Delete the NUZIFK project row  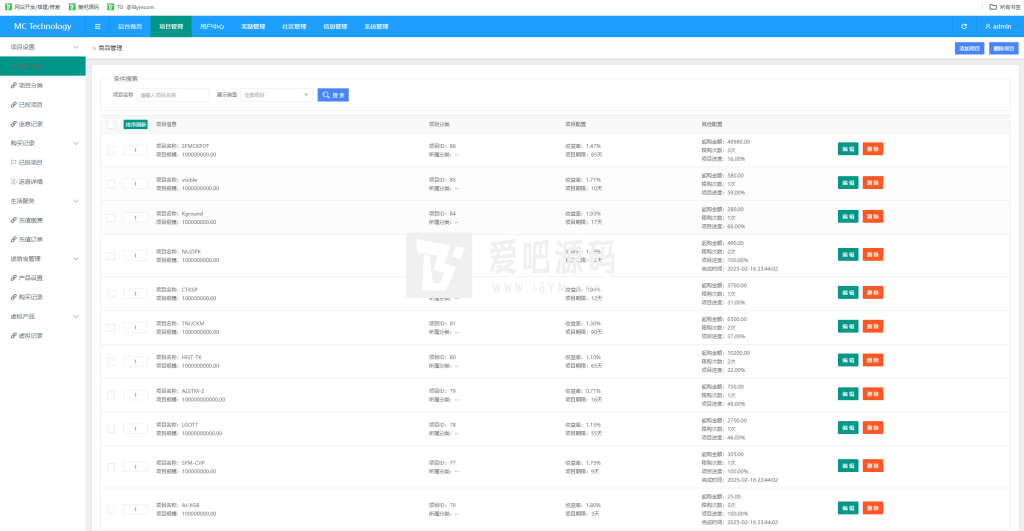tap(873, 255)
